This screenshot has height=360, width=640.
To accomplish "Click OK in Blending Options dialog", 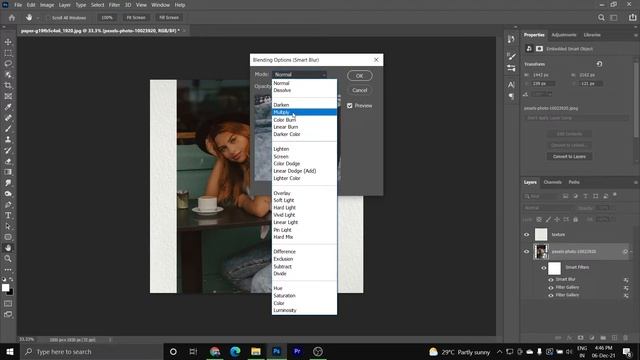I will 360,76.
